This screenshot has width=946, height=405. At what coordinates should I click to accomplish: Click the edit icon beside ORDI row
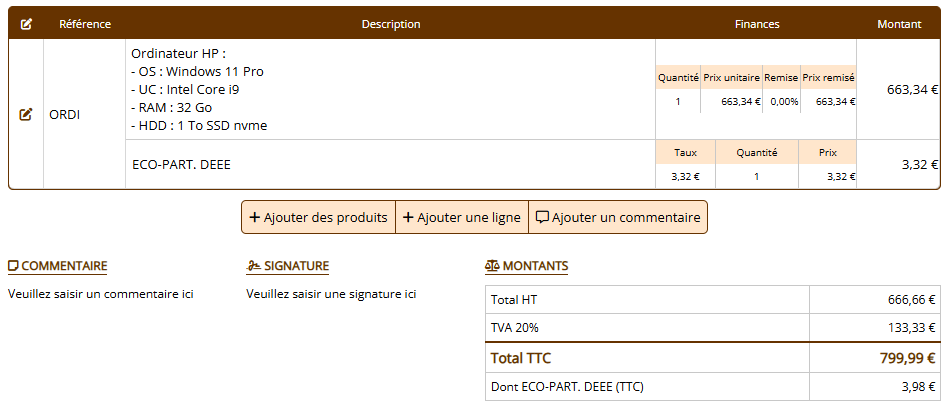26,114
